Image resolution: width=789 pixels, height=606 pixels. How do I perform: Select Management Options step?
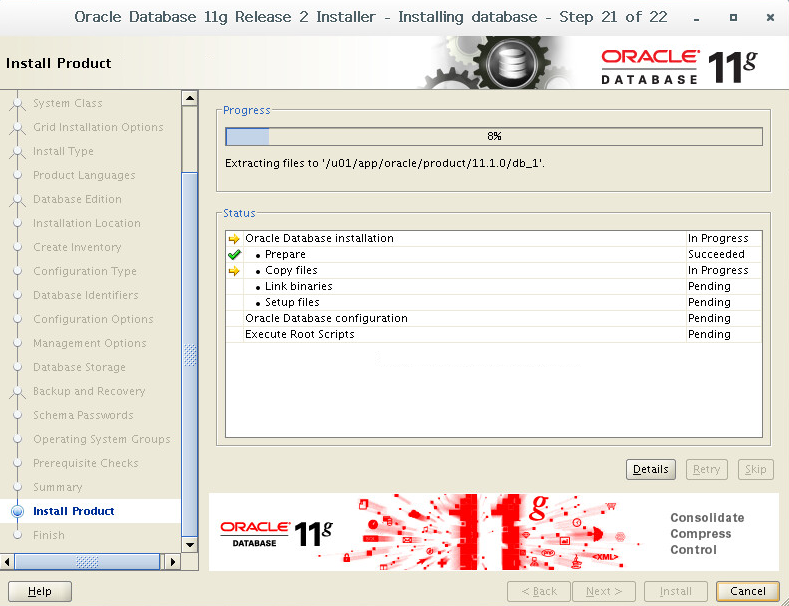90,343
